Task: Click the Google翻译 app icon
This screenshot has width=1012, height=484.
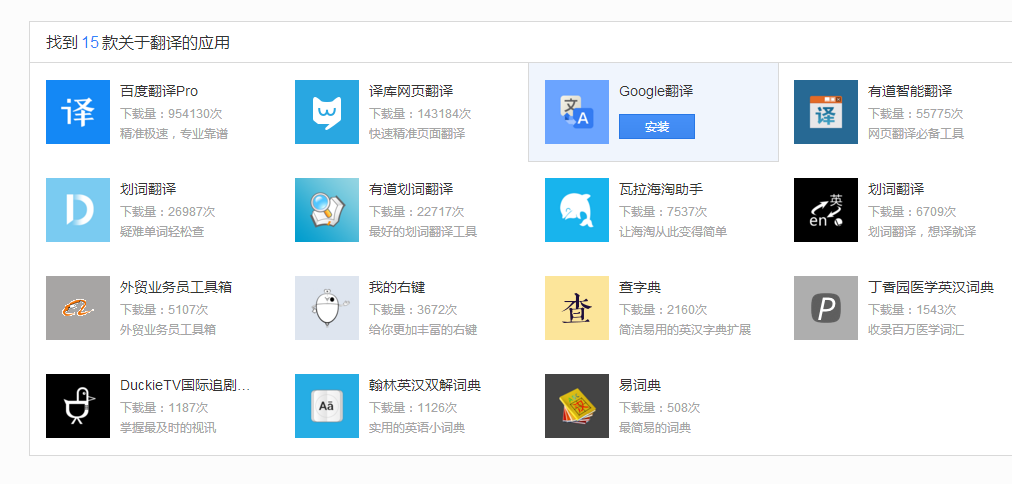Action: point(577,112)
